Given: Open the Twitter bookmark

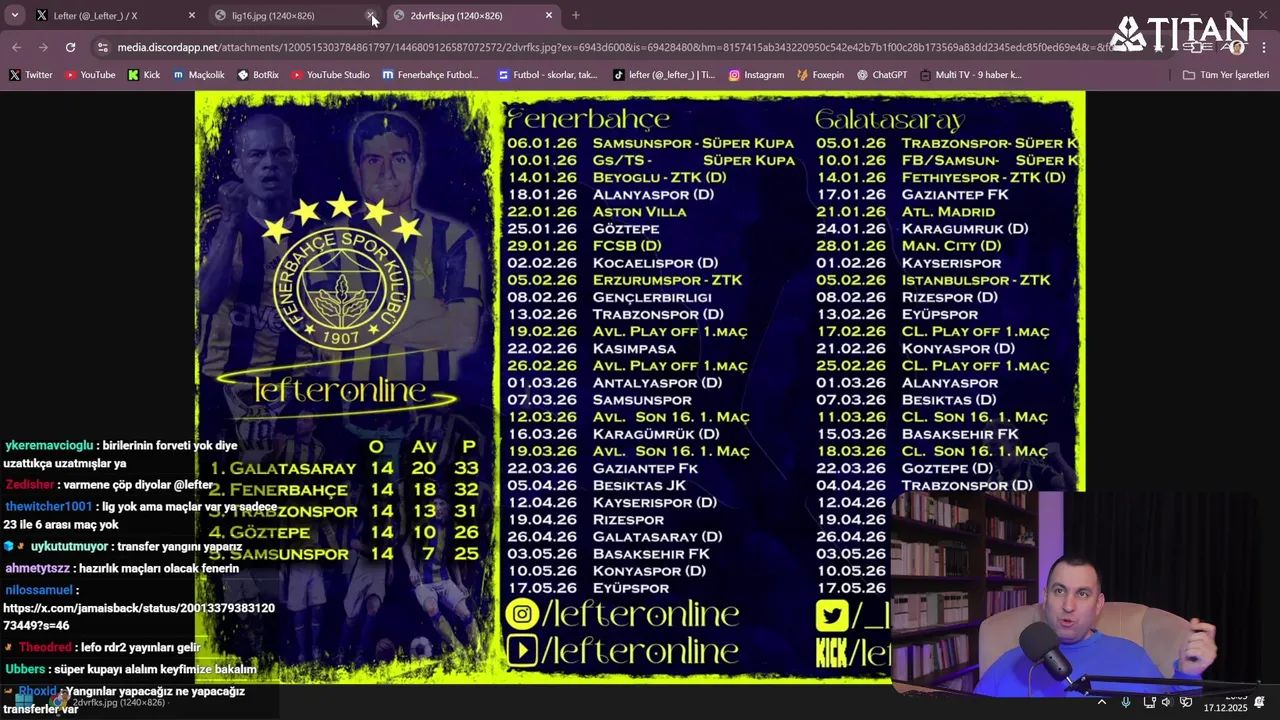Looking at the screenshot, I should pyautogui.click(x=30, y=75).
